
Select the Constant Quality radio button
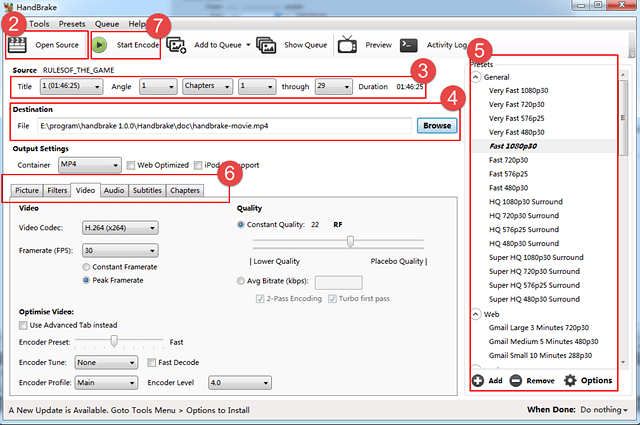coord(241,225)
